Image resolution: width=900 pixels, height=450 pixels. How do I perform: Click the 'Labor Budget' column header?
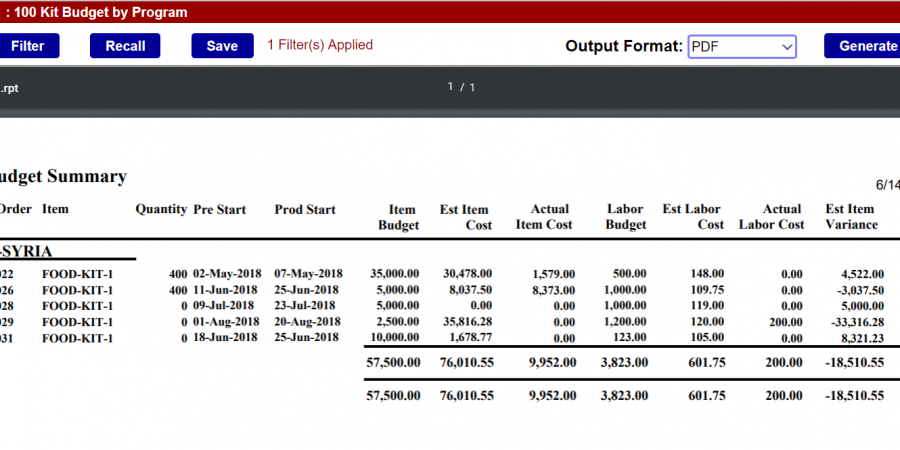(x=626, y=217)
